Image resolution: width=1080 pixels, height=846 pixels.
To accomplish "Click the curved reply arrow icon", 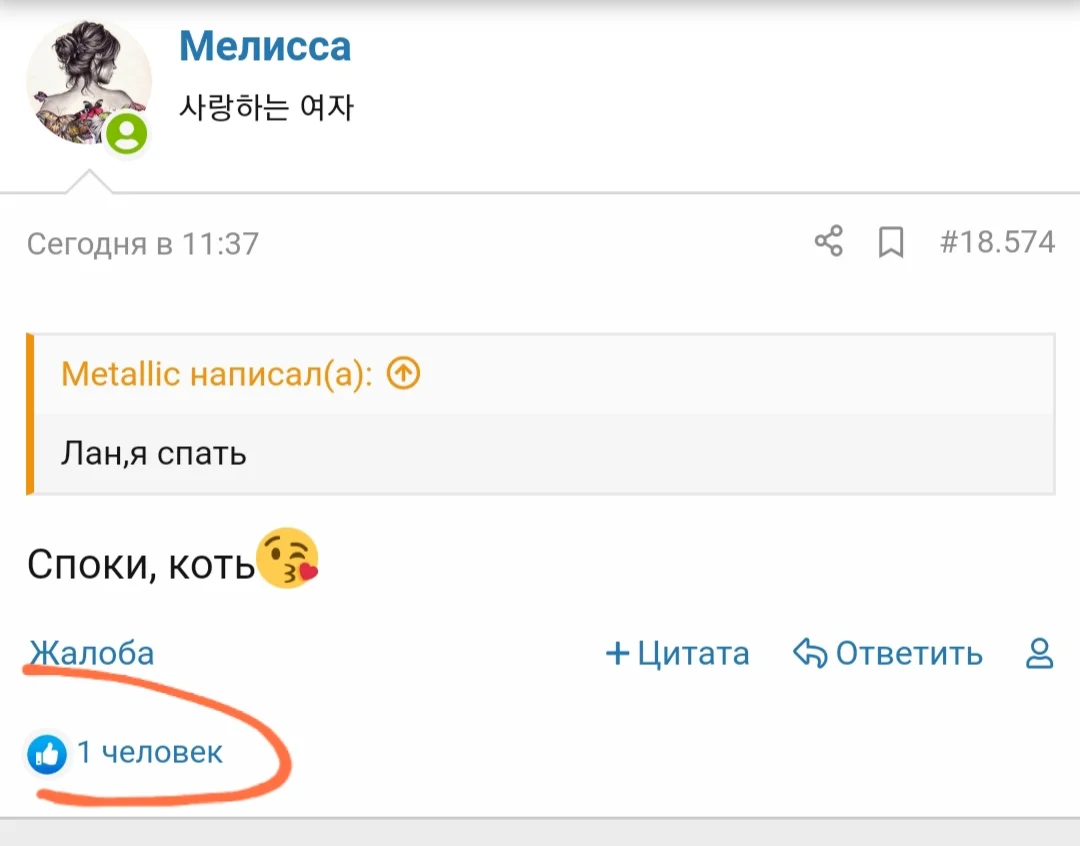I will click(809, 654).
